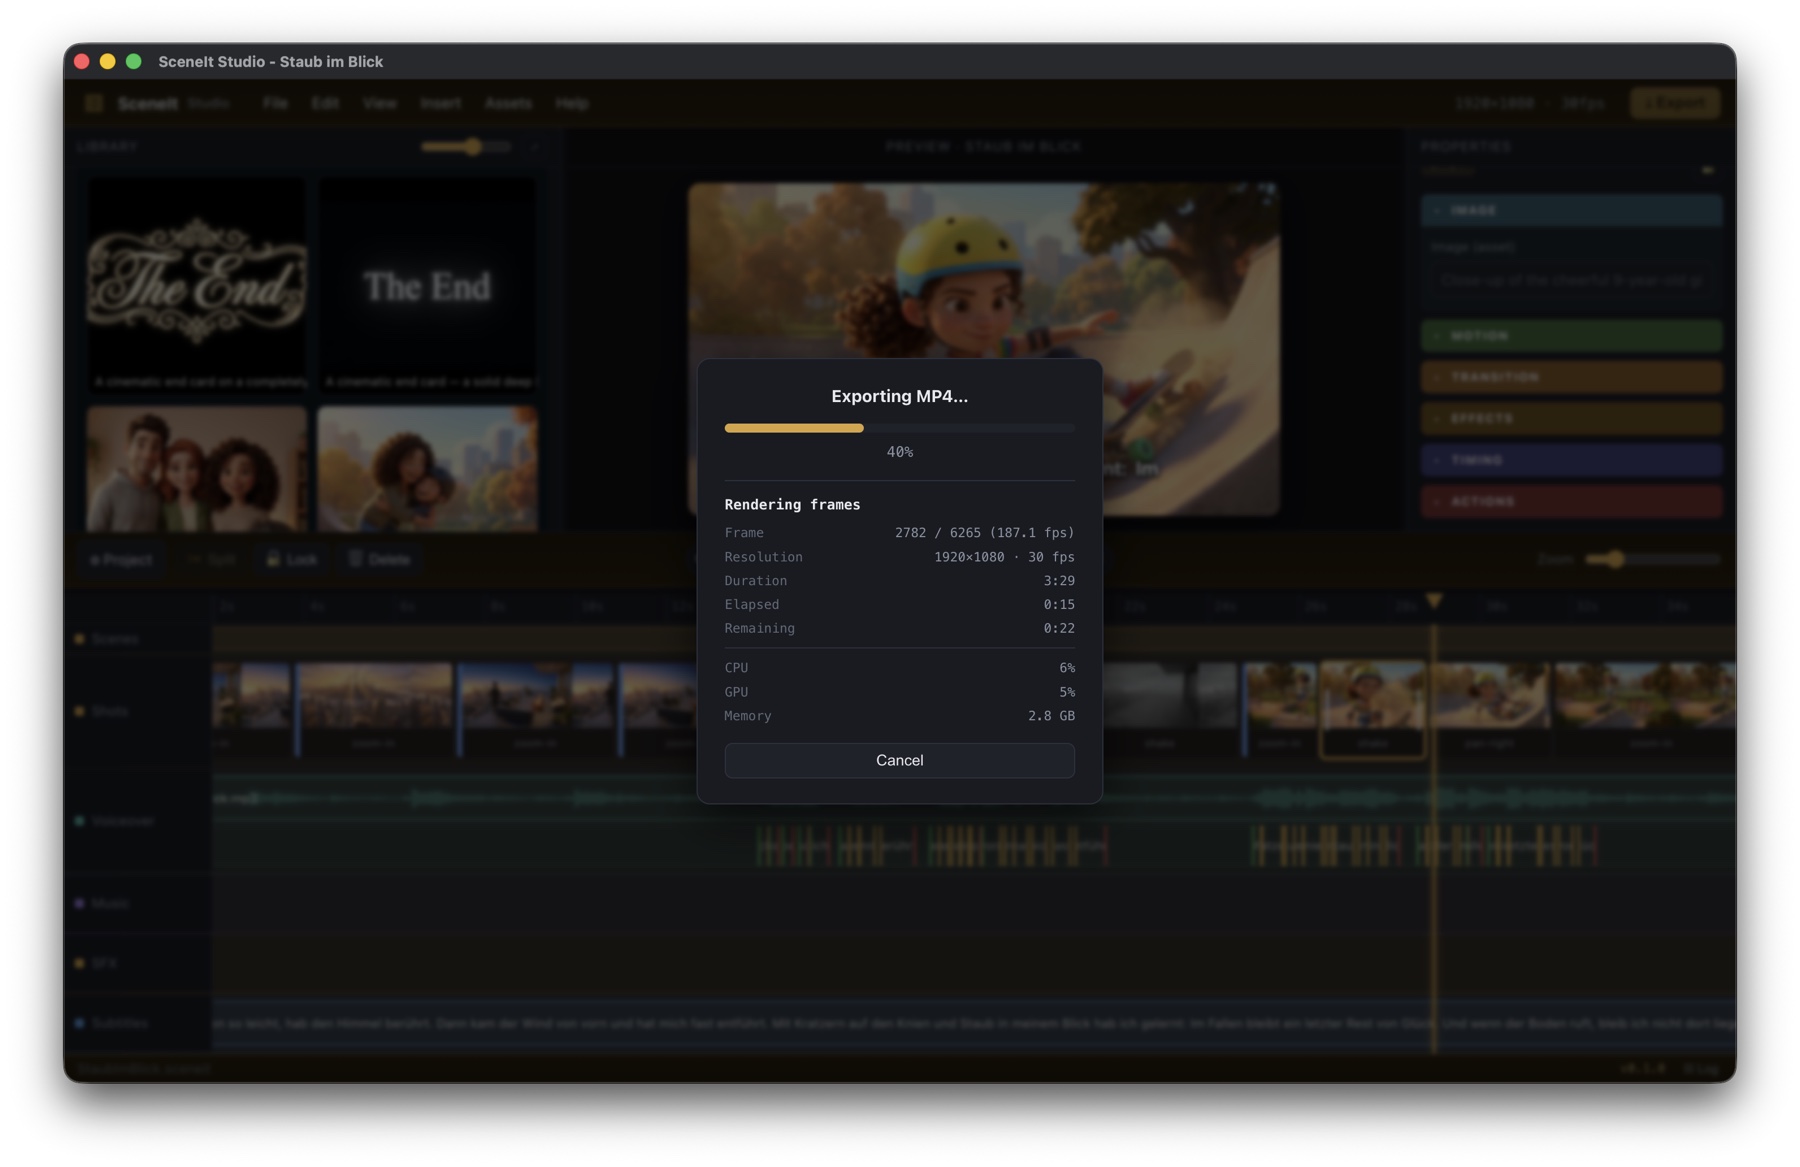Click the Delete button with trash icon
1800x1167 pixels.
(x=379, y=559)
